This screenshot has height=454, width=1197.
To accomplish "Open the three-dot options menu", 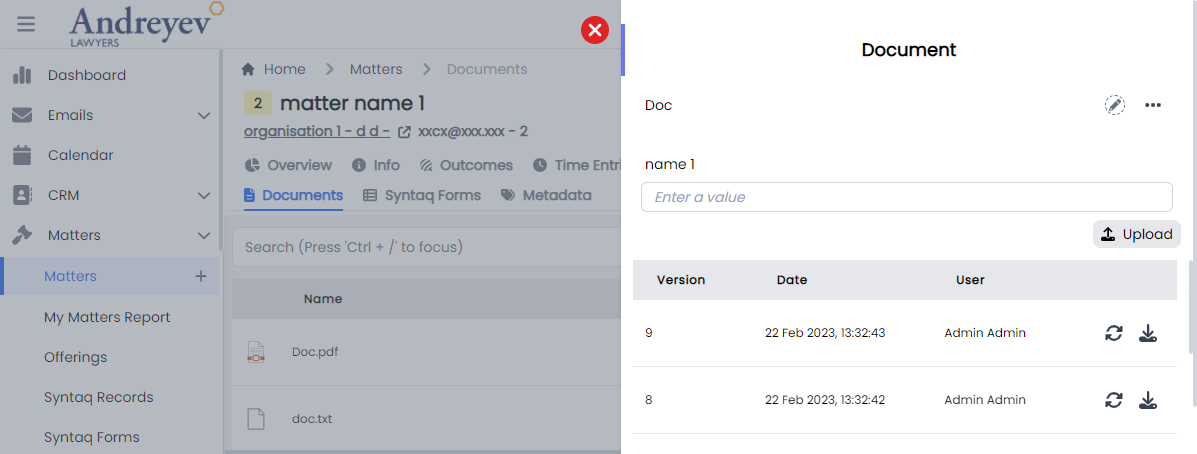I will coord(1153,105).
